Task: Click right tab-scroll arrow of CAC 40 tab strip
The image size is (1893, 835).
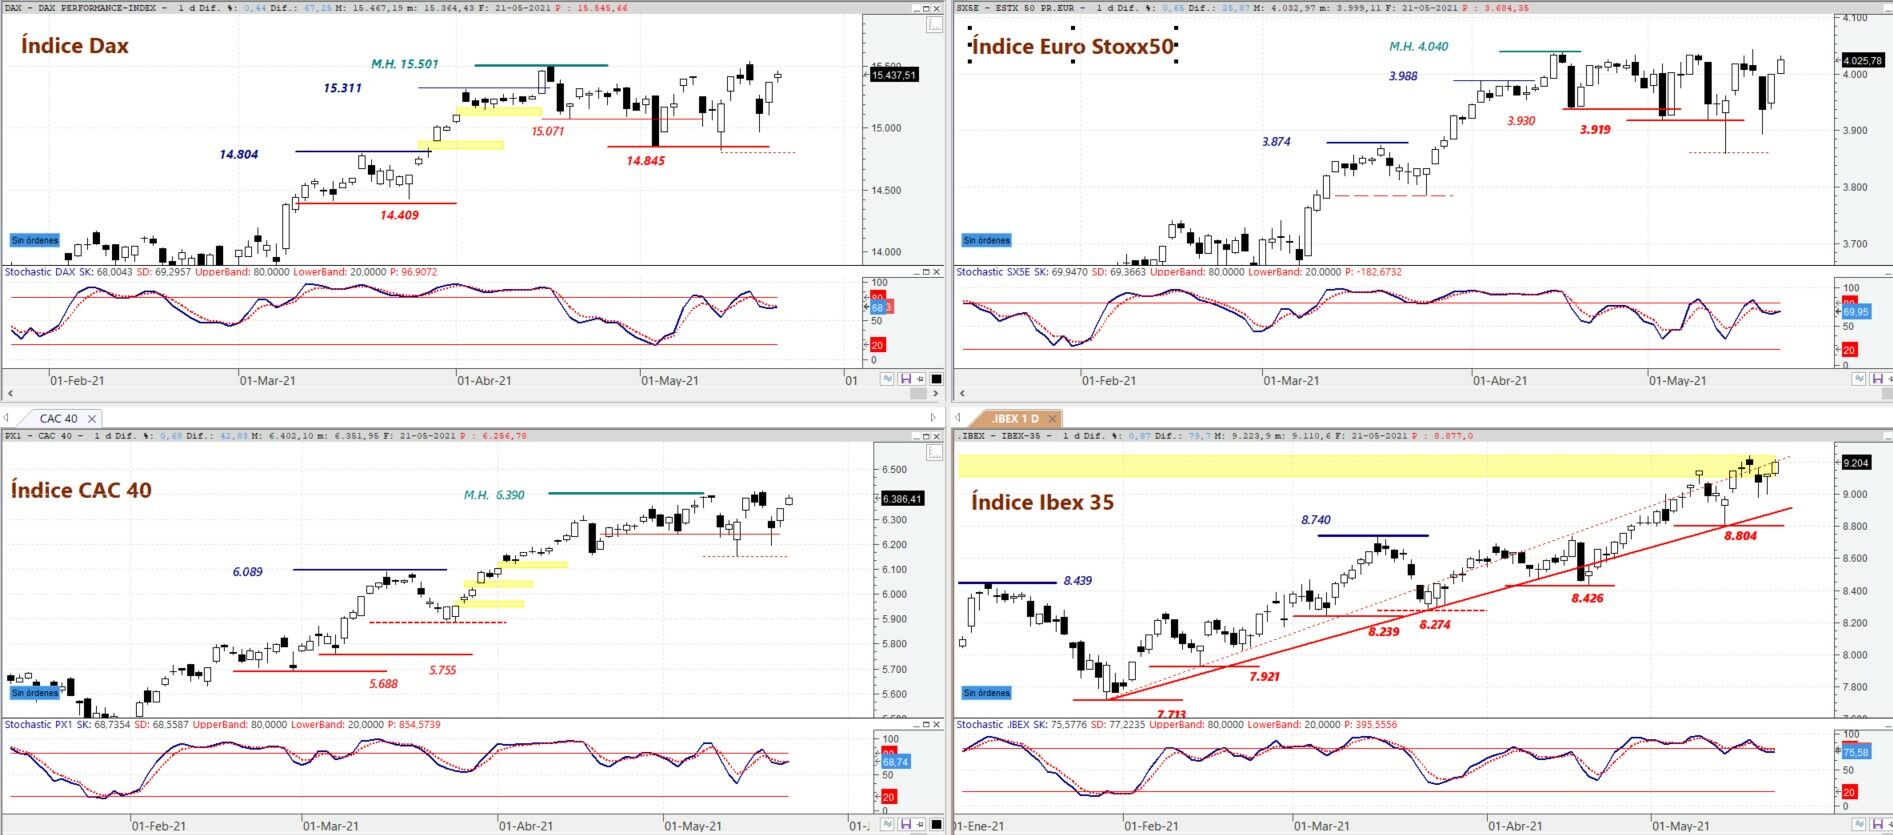Action: coord(934,418)
